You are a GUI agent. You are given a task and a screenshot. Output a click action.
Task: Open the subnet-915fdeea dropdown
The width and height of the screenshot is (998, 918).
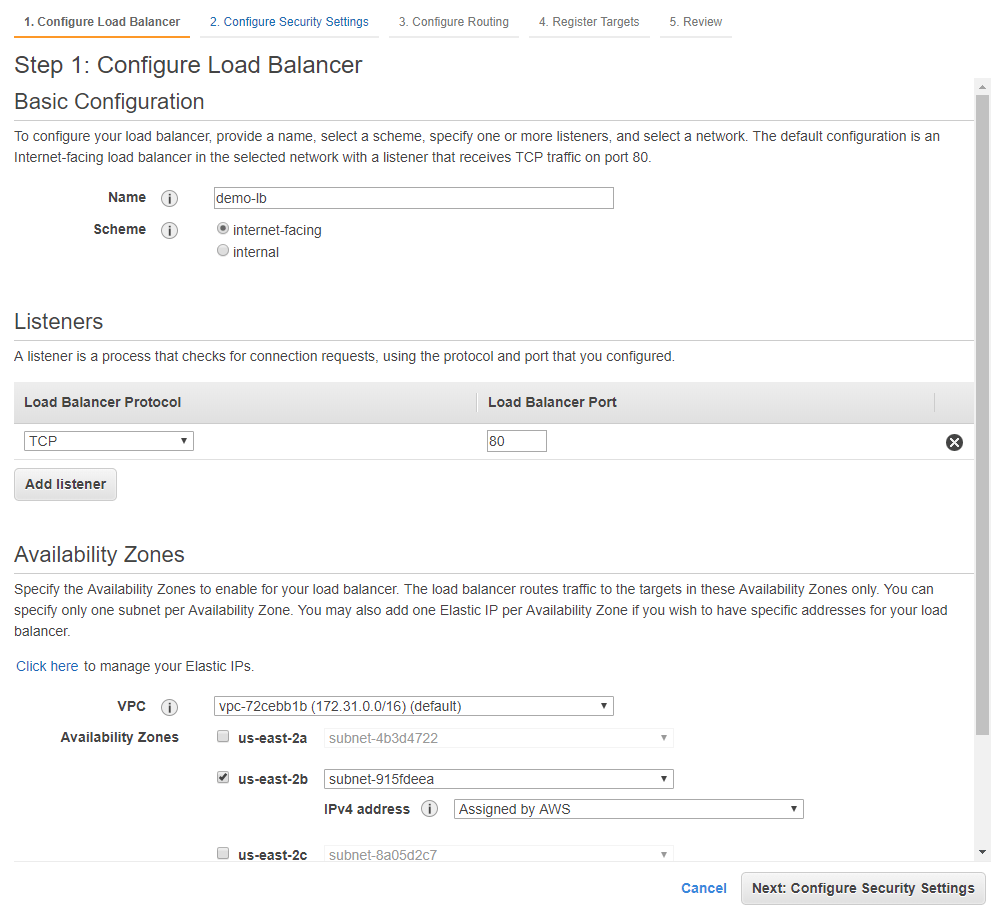498,778
